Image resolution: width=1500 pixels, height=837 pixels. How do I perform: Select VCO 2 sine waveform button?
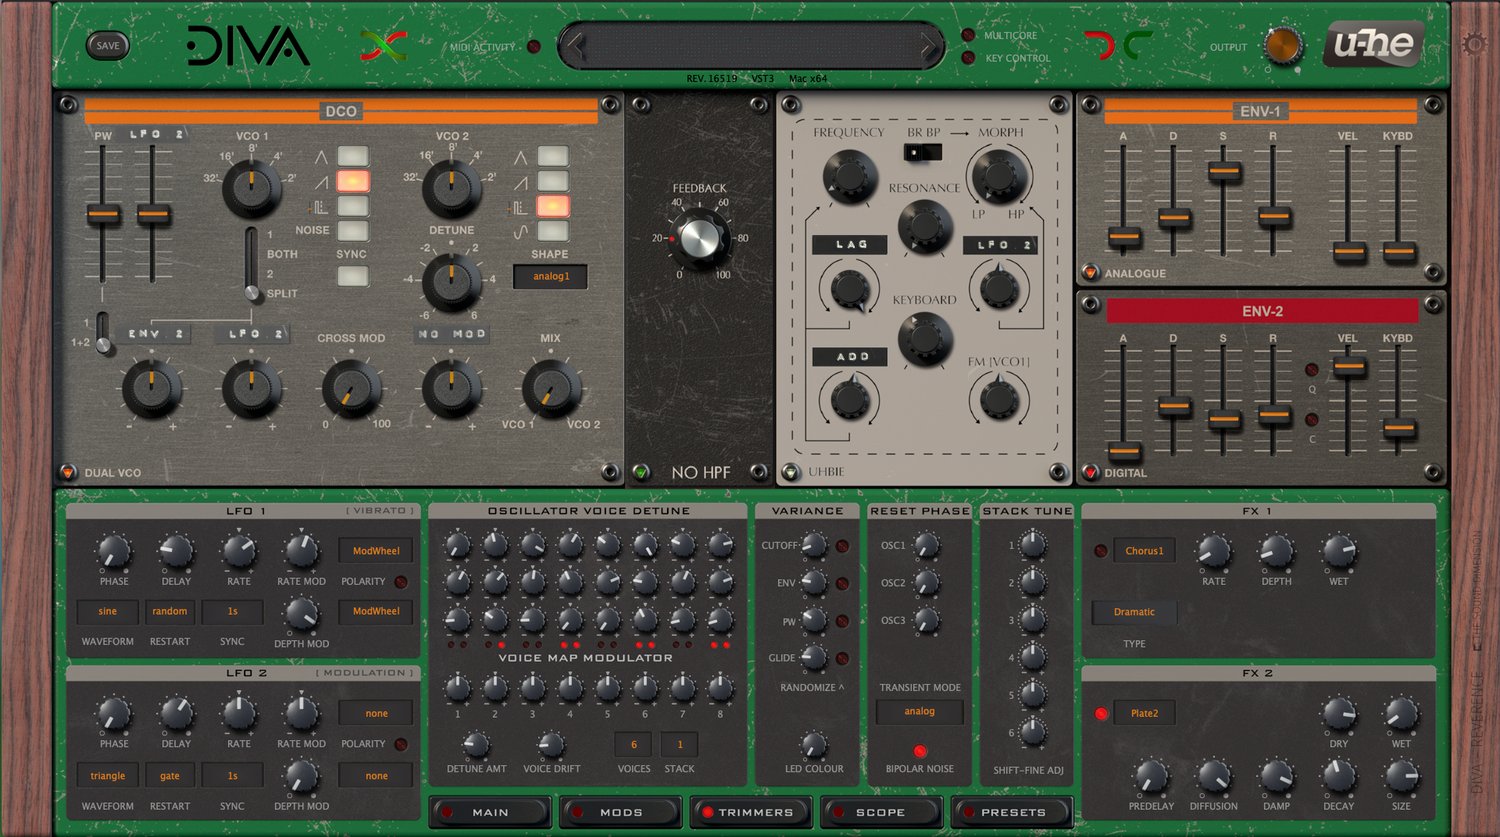tap(553, 231)
